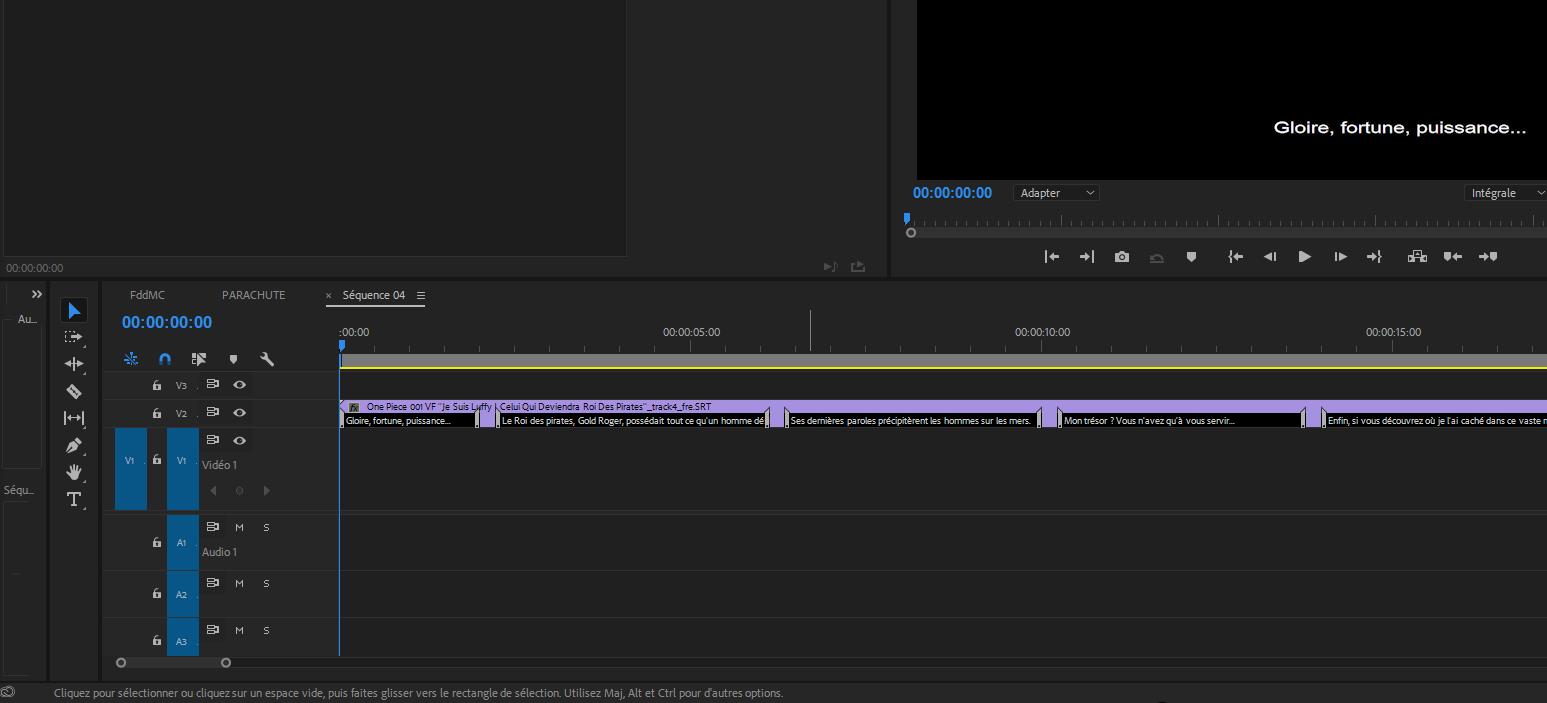
Task: Select the Type tool
Action: click(x=74, y=499)
